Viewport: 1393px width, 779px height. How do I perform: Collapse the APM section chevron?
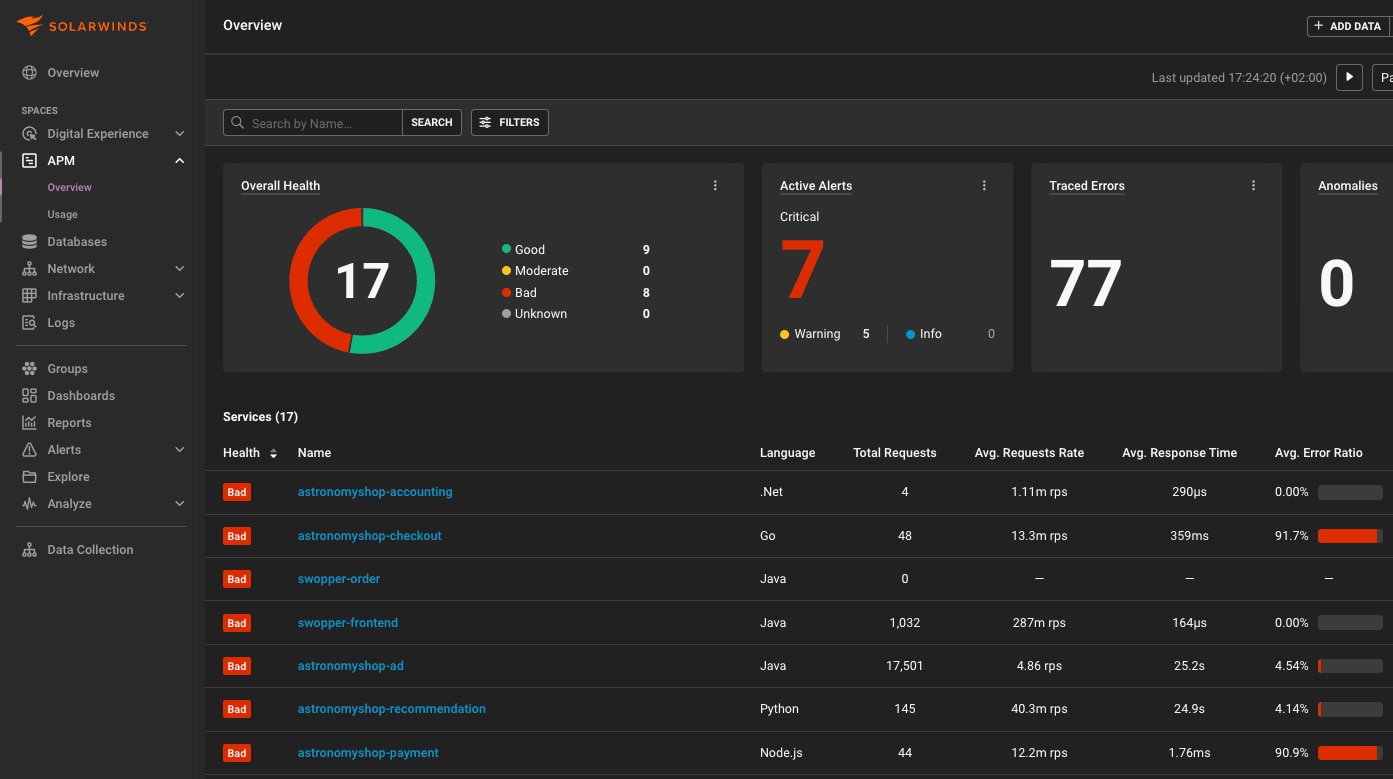click(179, 161)
